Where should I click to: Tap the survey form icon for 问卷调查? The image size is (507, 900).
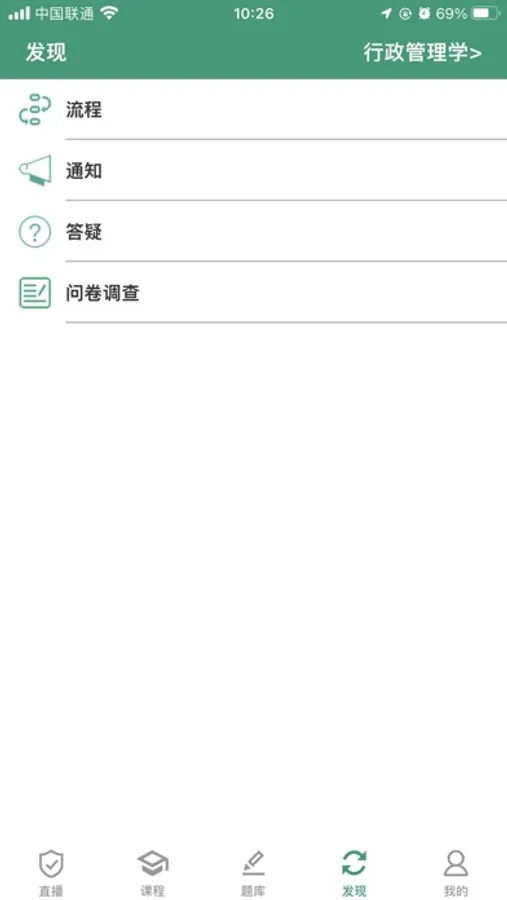click(35, 293)
